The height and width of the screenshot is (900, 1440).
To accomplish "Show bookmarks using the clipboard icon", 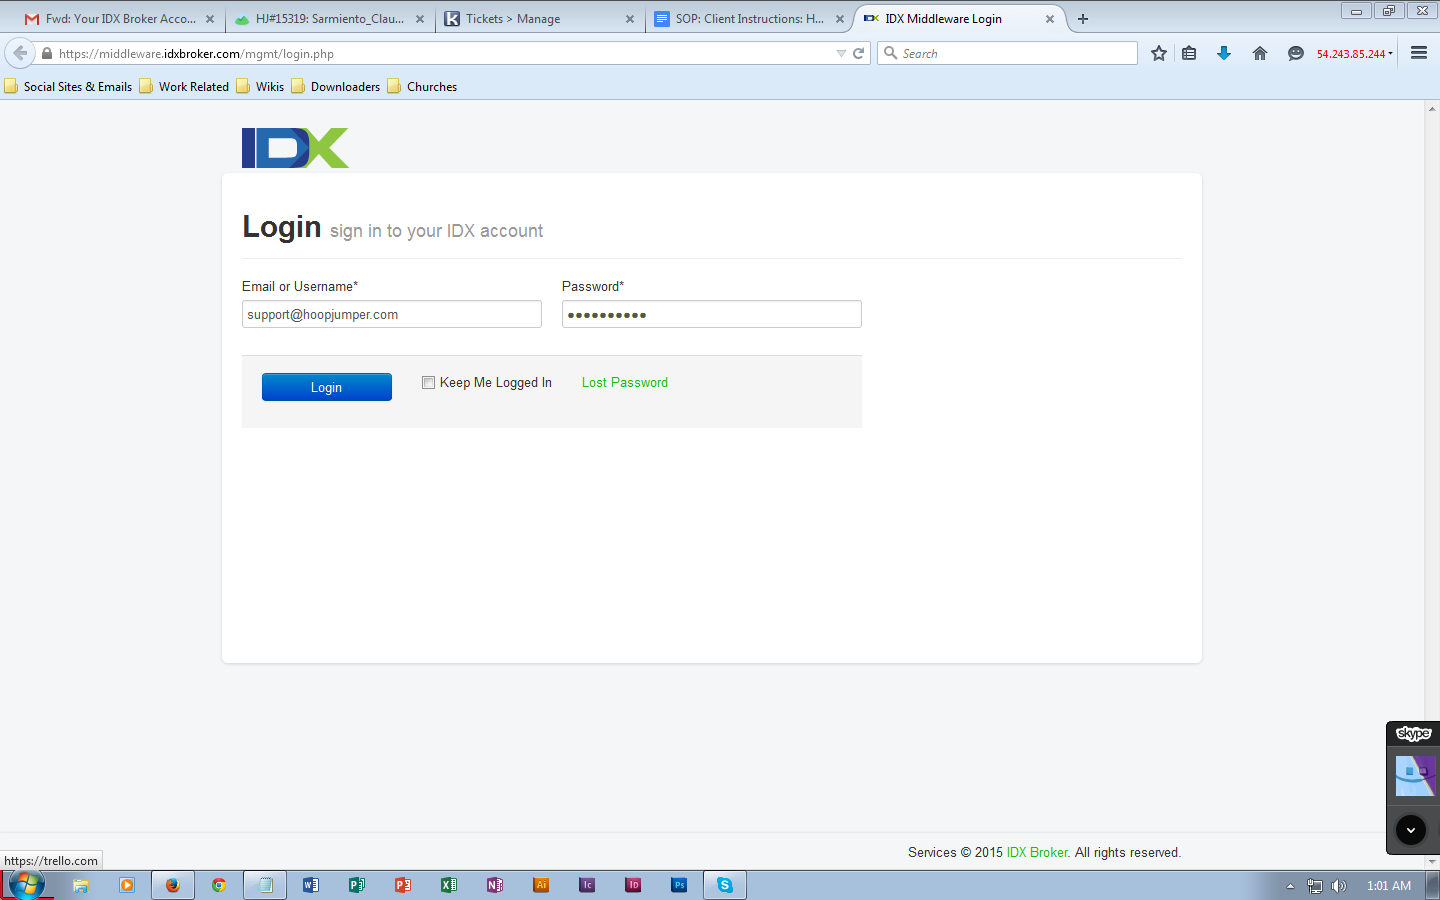I will pos(1189,52).
